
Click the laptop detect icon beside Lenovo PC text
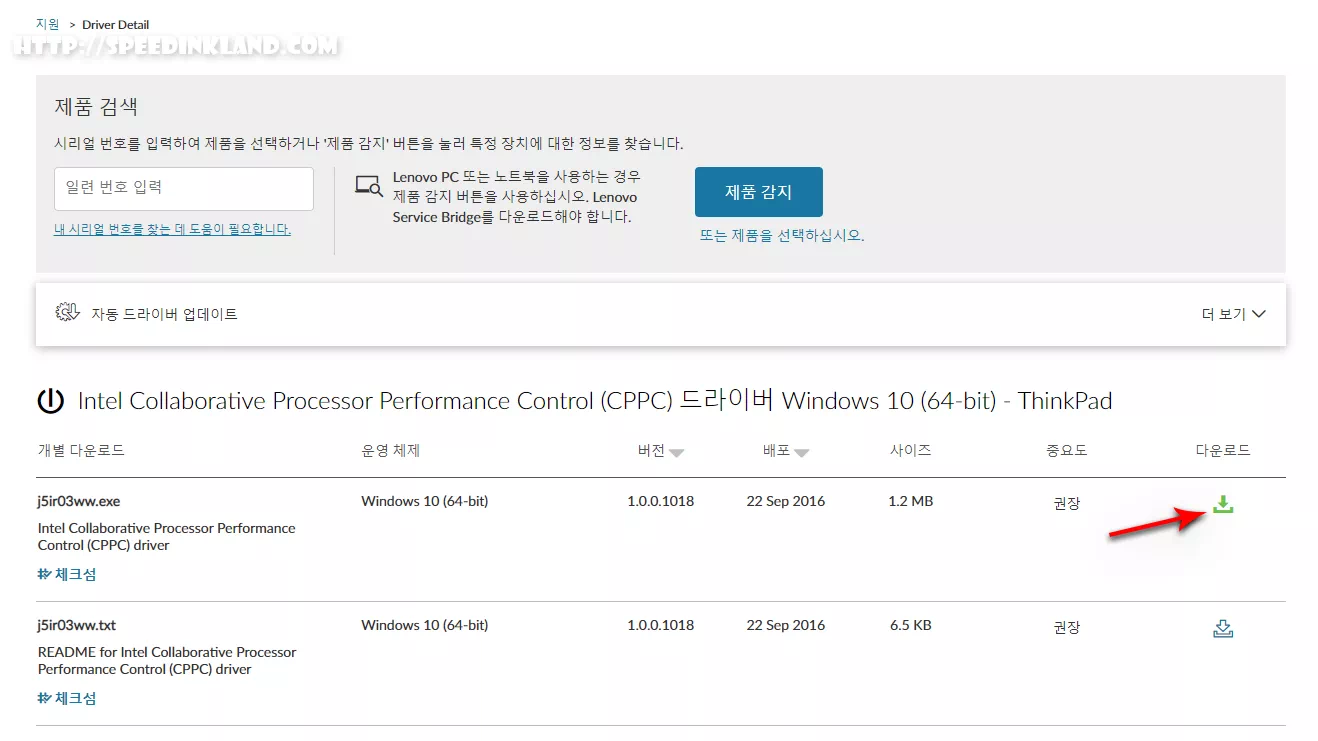369,186
